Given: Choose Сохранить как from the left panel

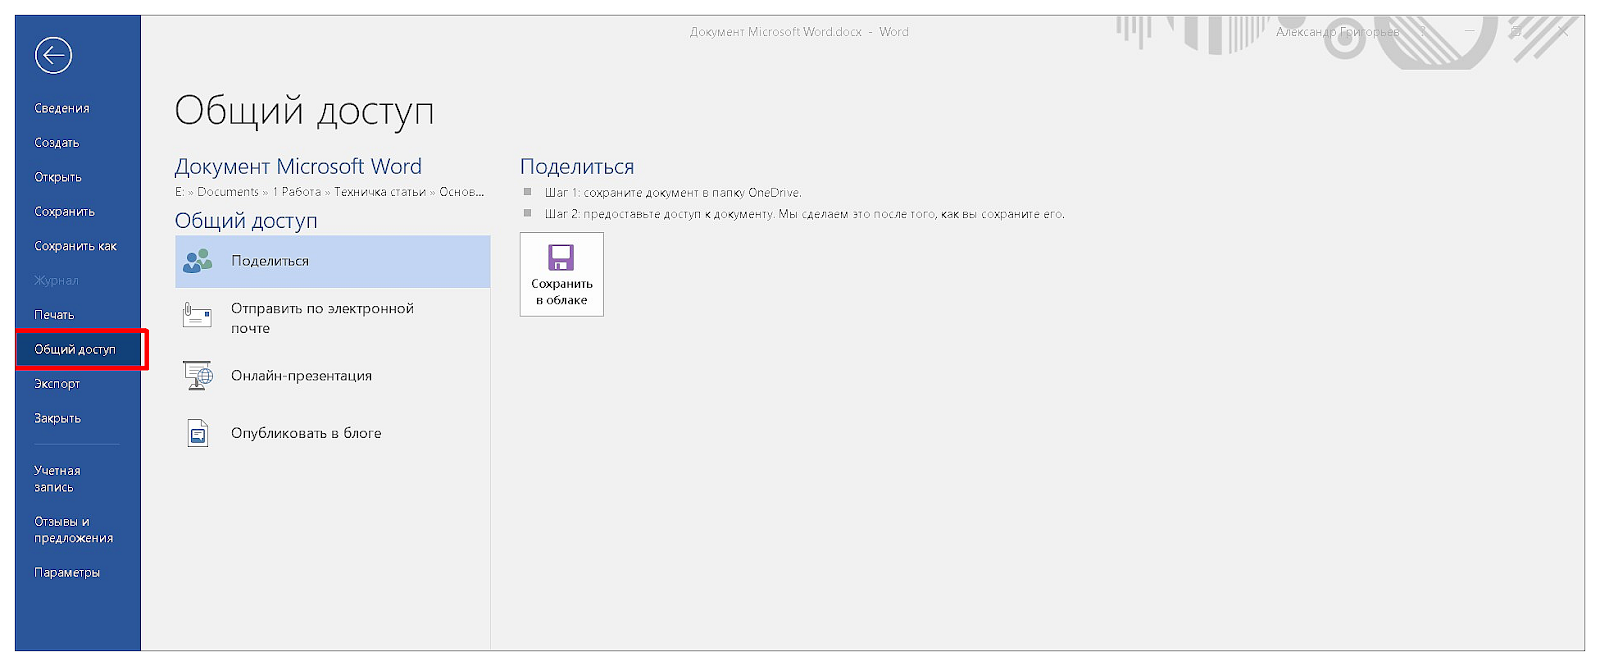Looking at the screenshot, I should [x=76, y=246].
